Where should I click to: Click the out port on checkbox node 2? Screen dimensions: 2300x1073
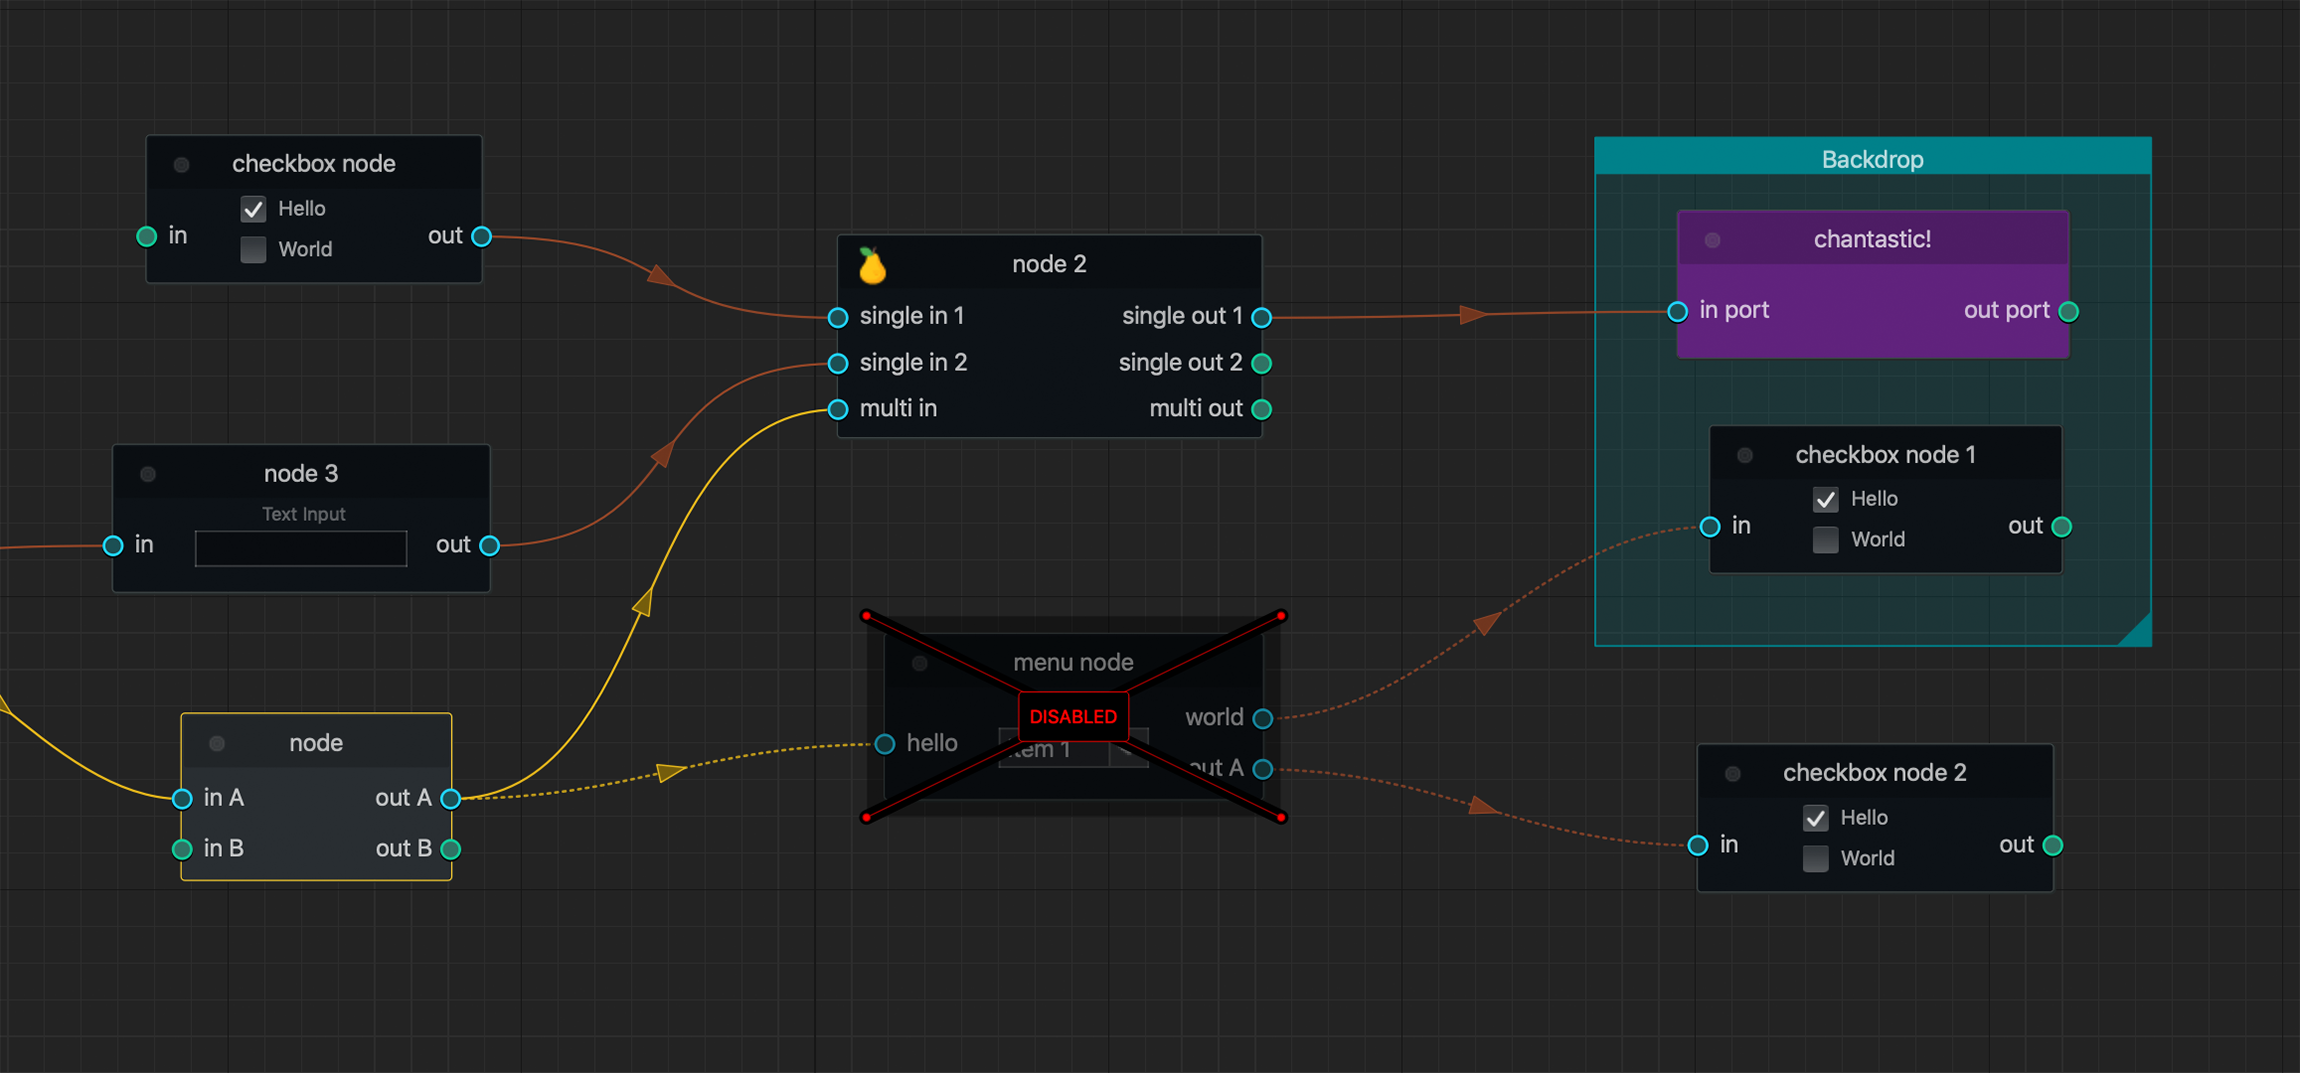tap(2053, 845)
